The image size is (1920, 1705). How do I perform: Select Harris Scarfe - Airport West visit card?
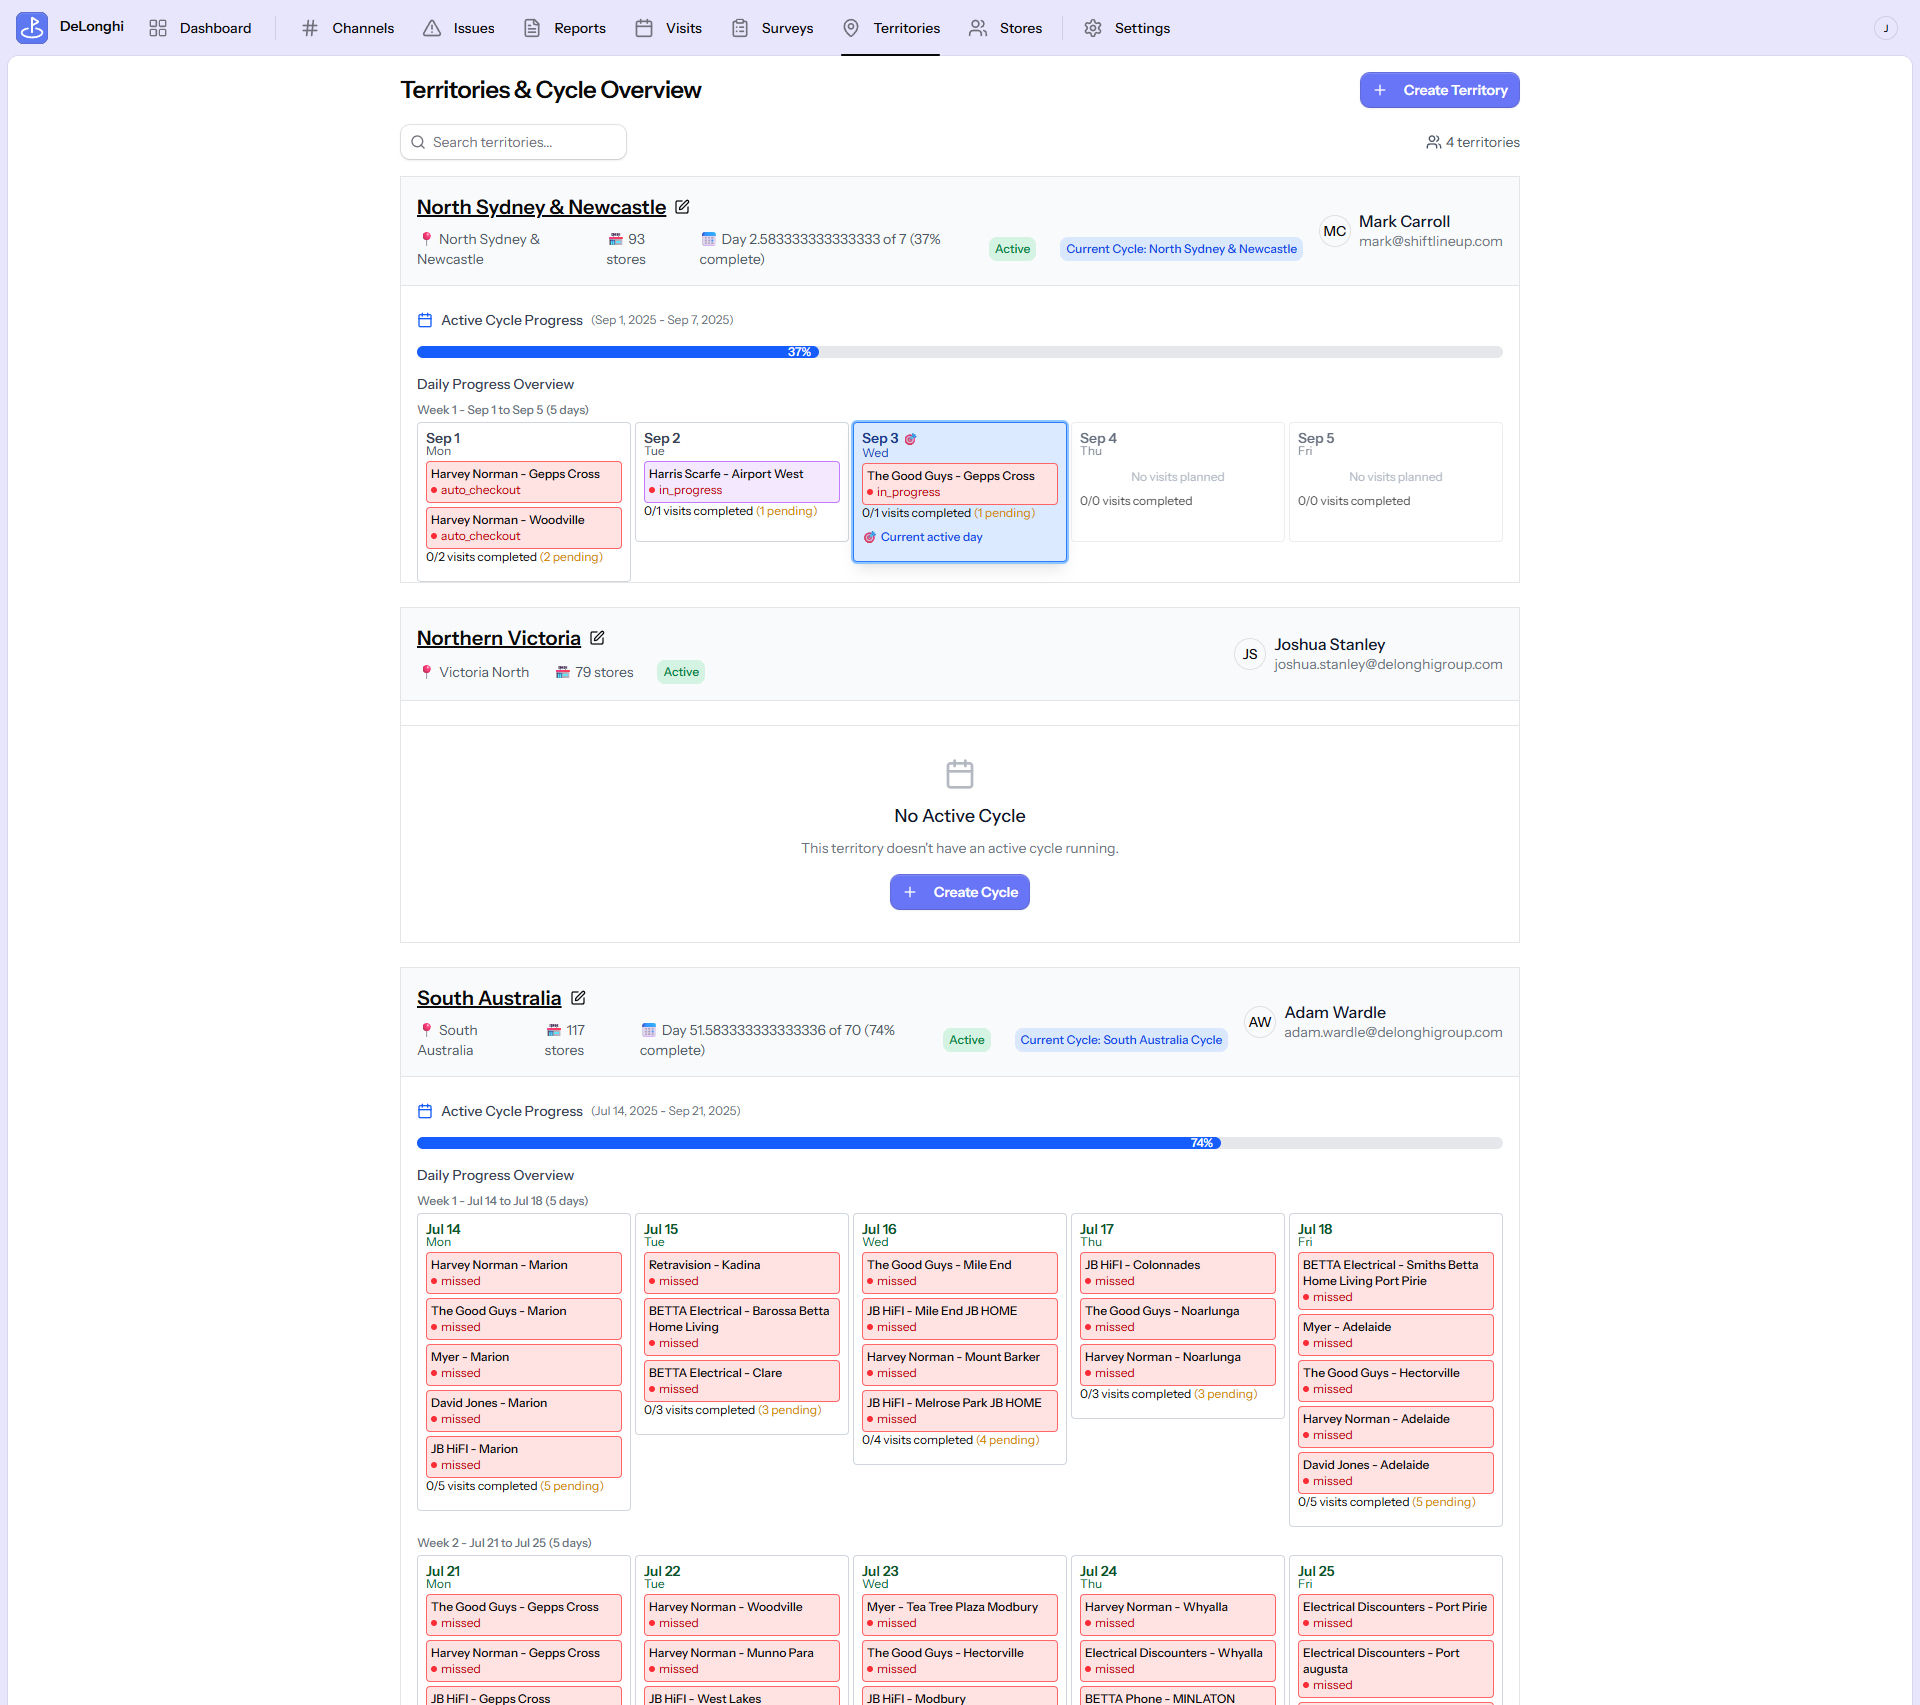[742, 482]
